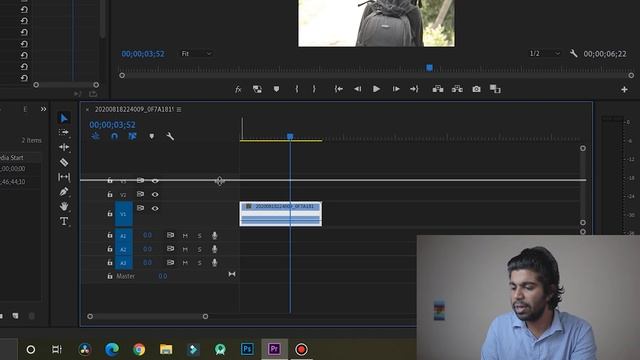Image resolution: width=640 pixels, height=360 pixels.
Task: Select the video clip on V1 track
Action: click(281, 214)
